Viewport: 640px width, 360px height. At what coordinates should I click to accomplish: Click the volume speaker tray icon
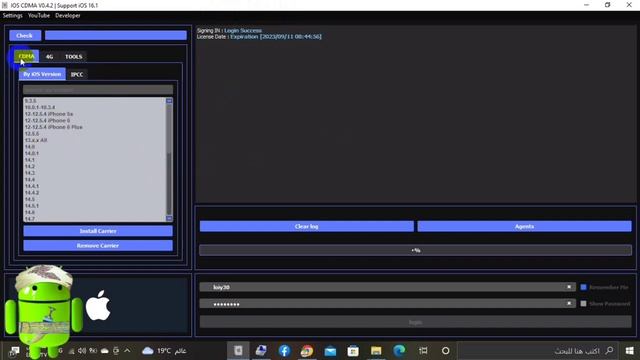point(82,351)
